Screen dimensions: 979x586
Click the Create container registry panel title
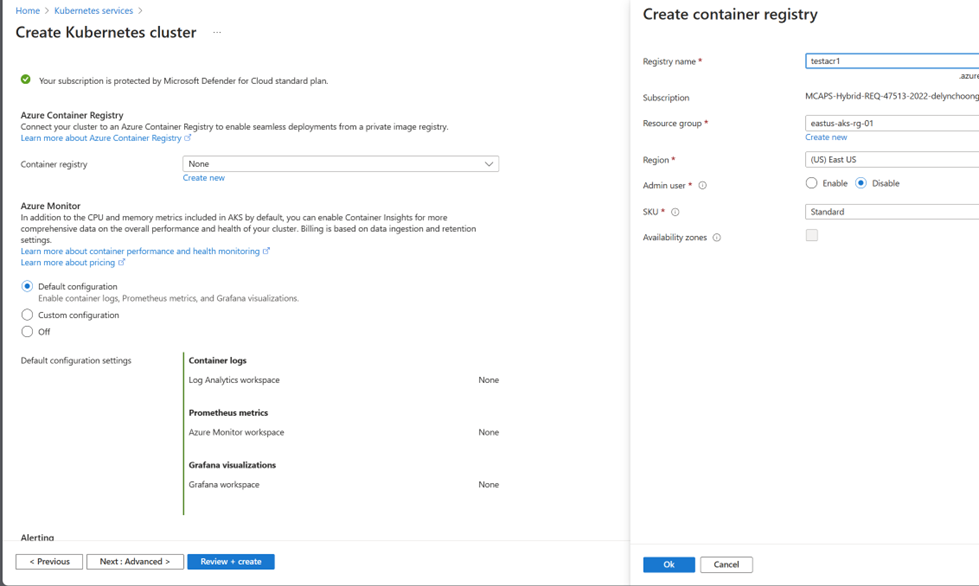tap(730, 14)
